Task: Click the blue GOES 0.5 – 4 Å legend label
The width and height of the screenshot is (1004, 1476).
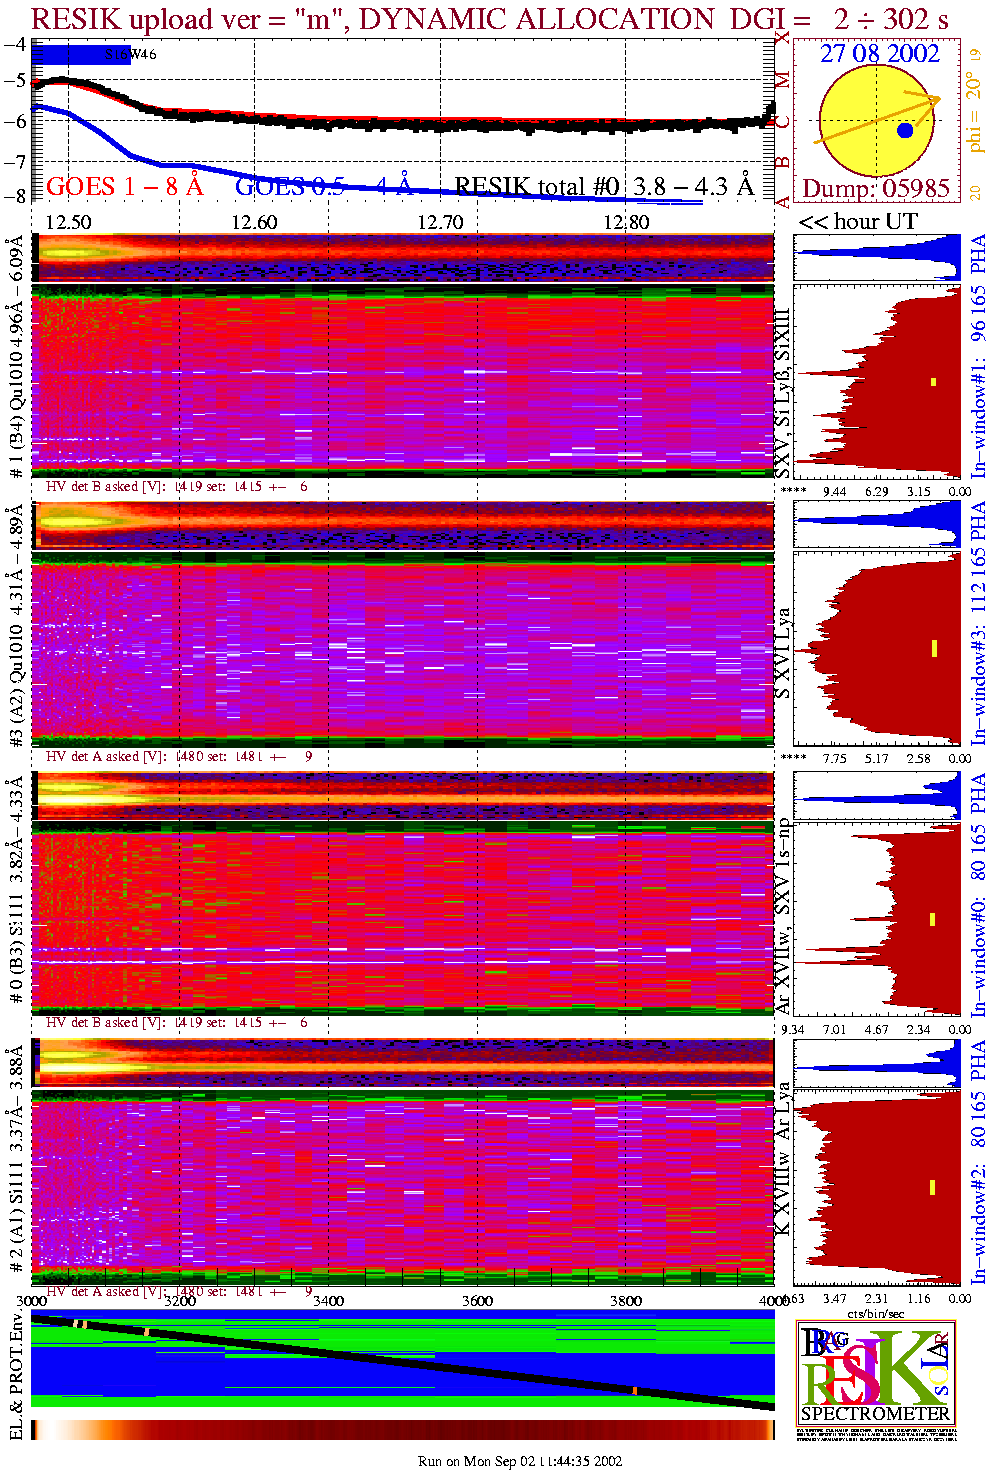Action: coord(323,186)
